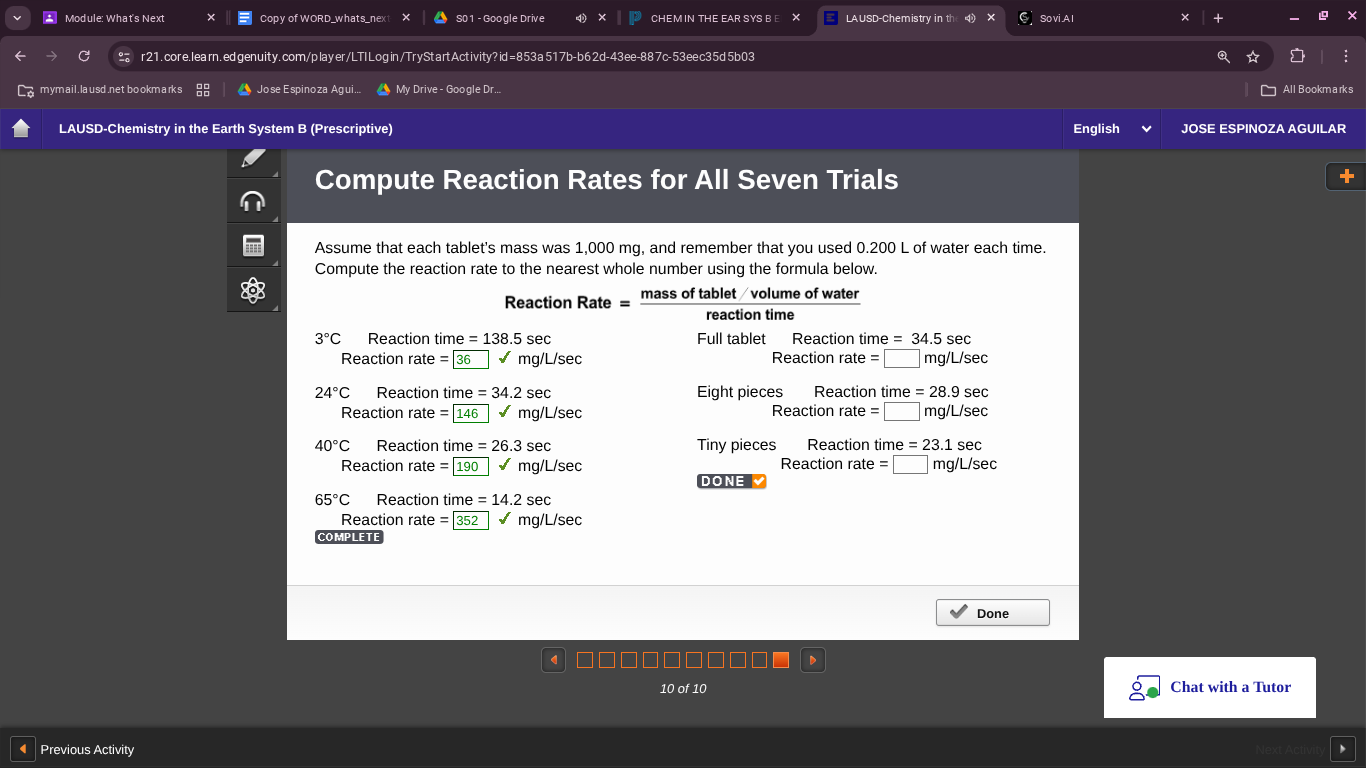Open the calculator tool
This screenshot has width=1366, height=768.
coord(253,244)
